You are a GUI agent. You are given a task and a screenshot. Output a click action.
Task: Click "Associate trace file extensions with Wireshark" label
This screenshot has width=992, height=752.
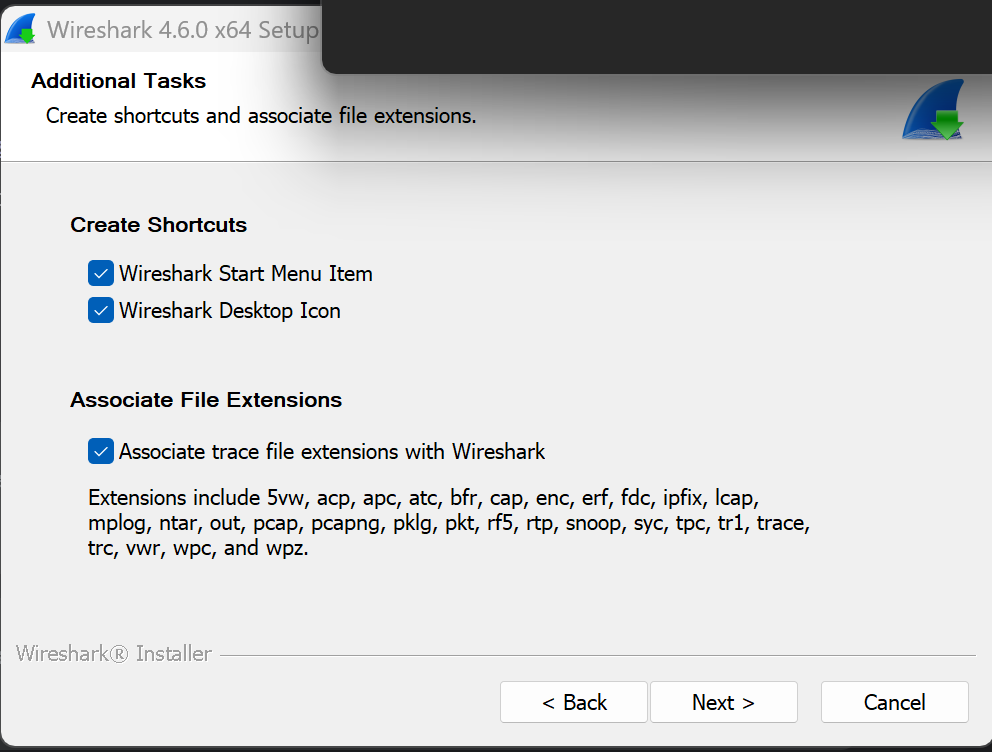pos(332,452)
